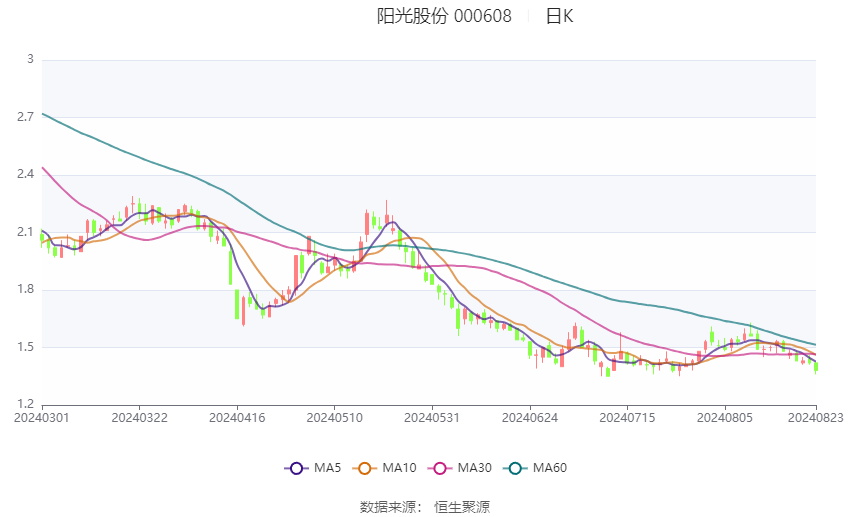Click y-axis value 2.1
This screenshot has height=517, width=850.
click(25, 232)
